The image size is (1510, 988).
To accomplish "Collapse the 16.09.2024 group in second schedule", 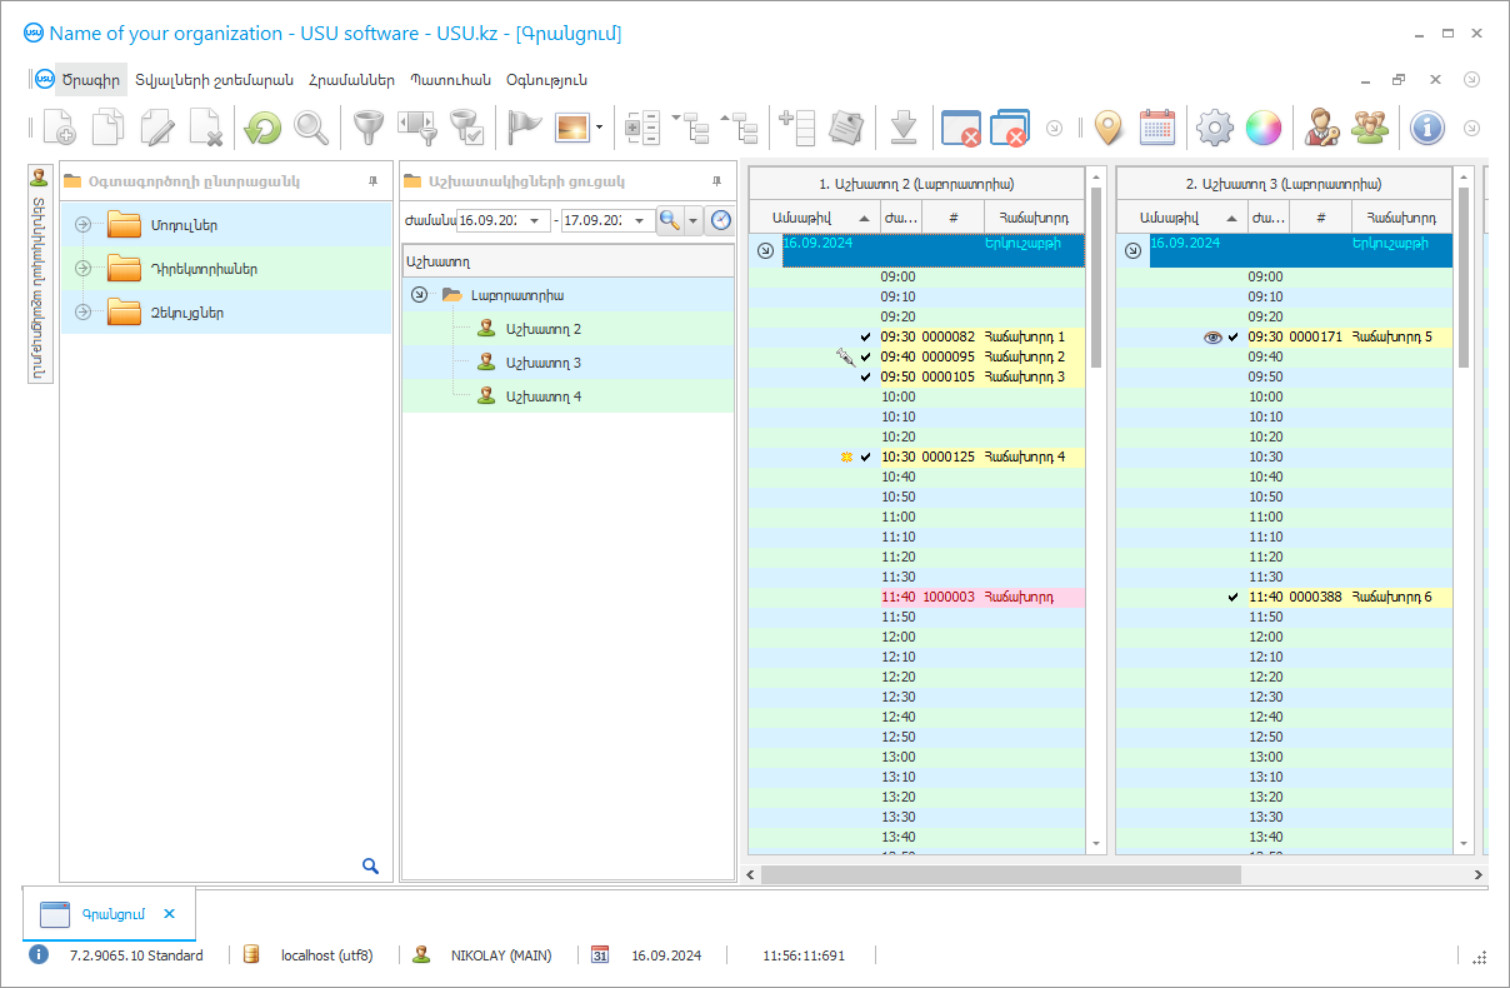I will coord(1132,250).
